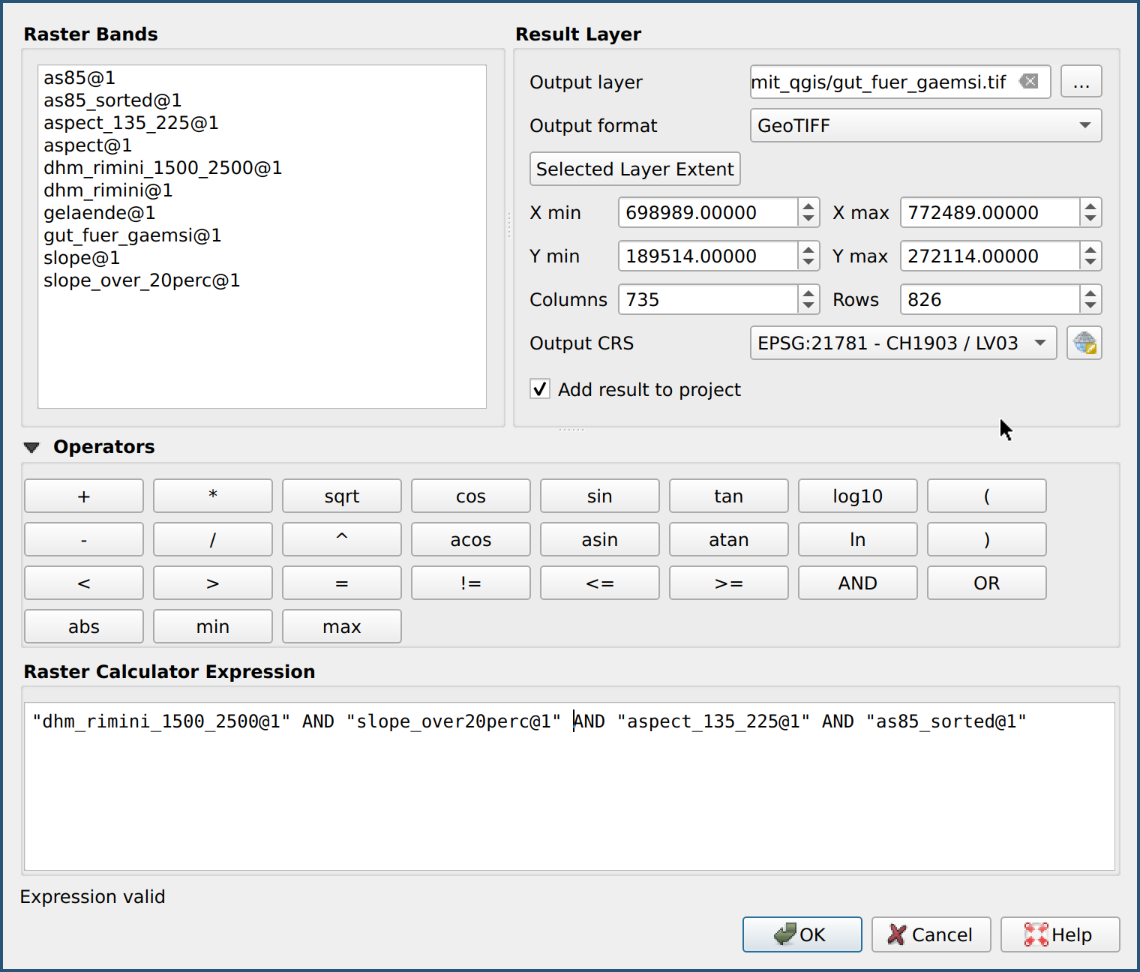Insert the sqrt operator

[341, 496]
